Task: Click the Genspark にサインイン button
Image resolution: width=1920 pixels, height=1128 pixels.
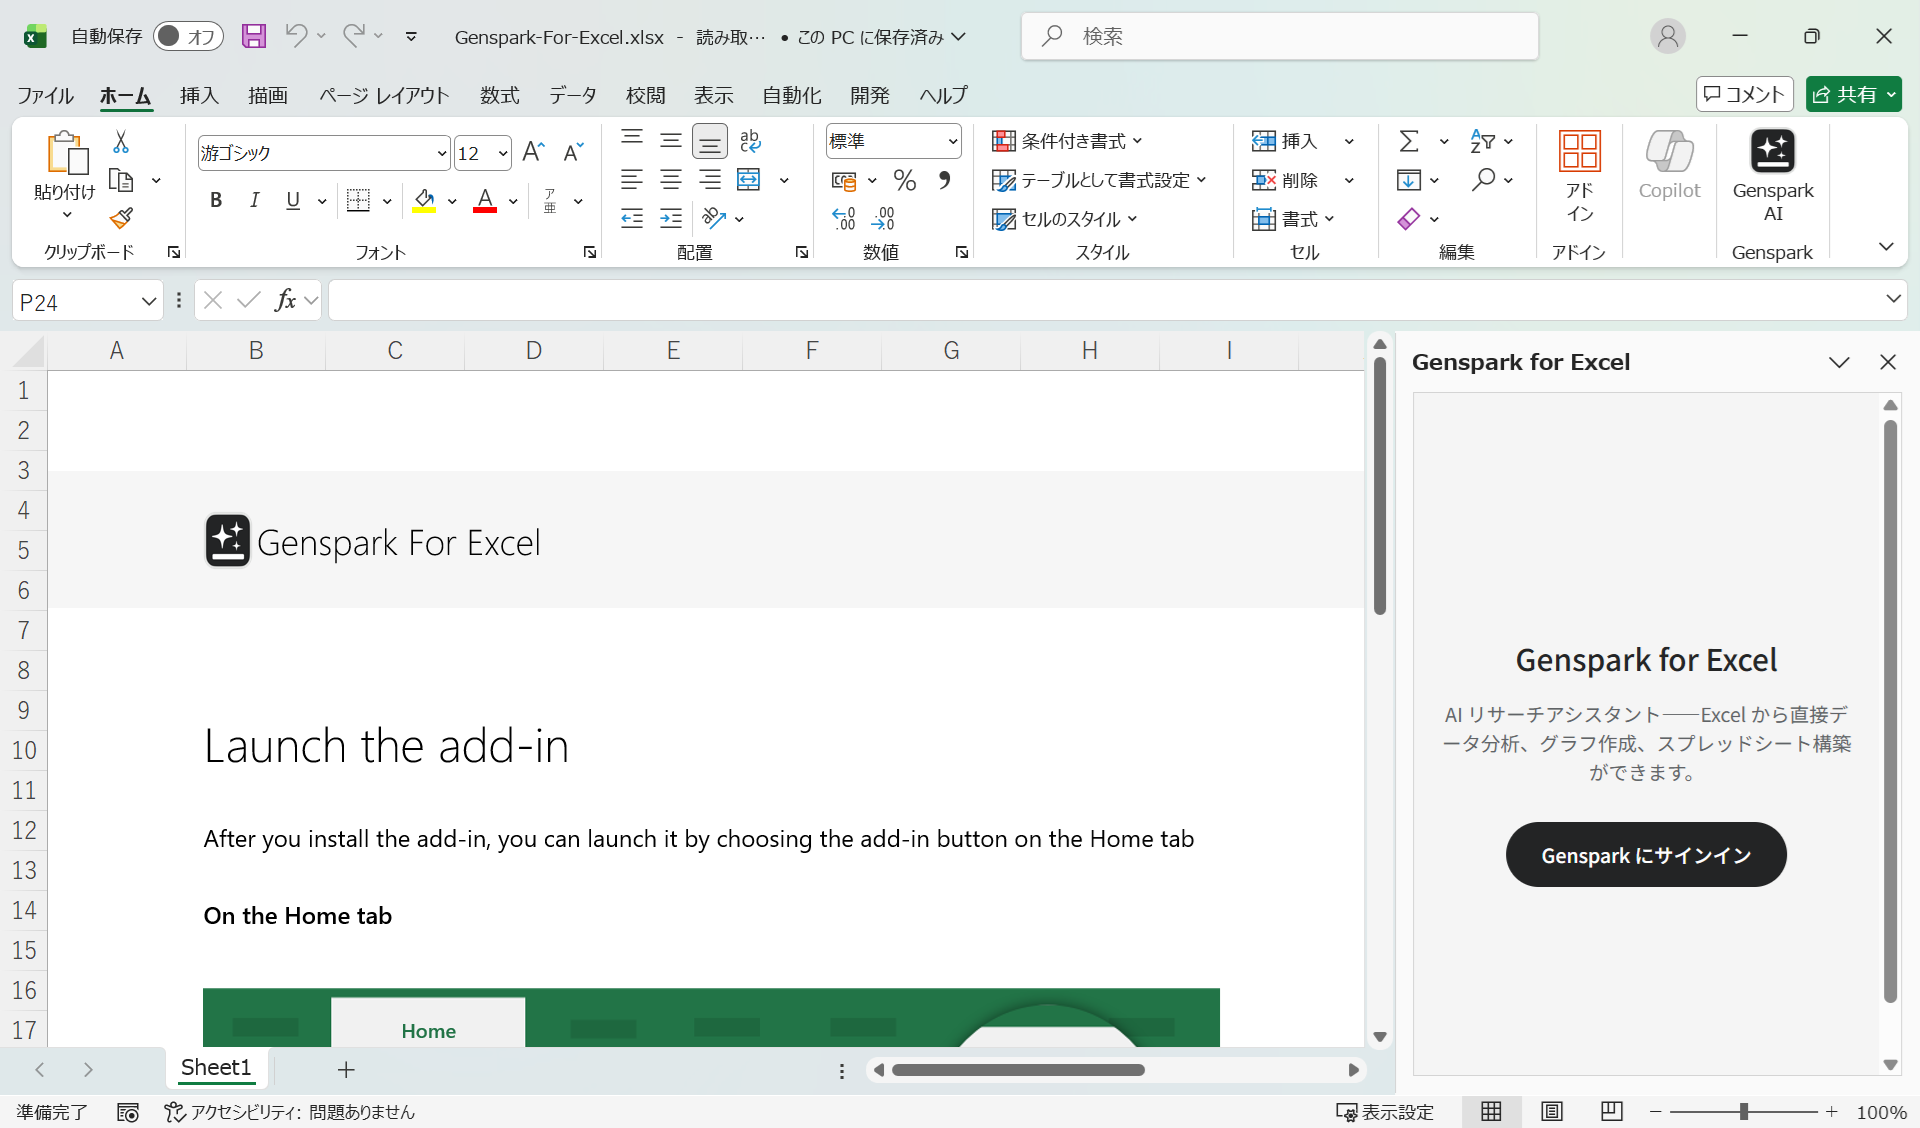Action: [1645, 855]
